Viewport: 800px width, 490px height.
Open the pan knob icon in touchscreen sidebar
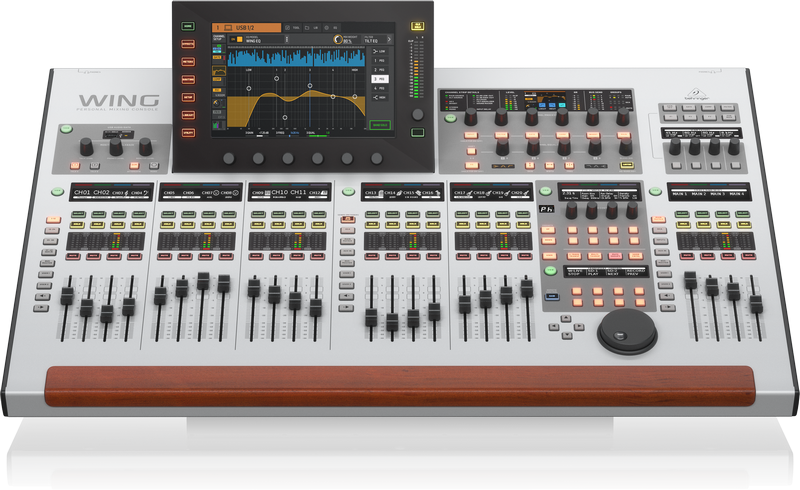(x=216, y=104)
